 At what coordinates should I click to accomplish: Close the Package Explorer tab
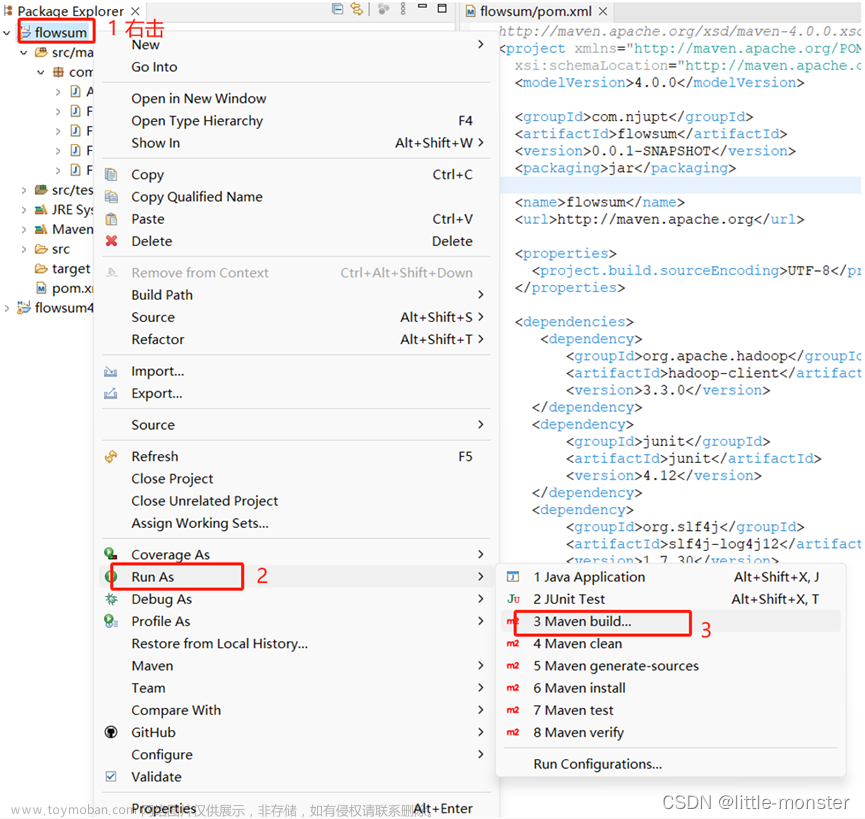[135, 11]
